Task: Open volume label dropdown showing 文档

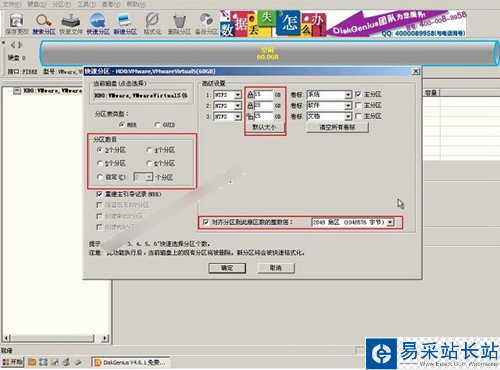Action: (348, 116)
